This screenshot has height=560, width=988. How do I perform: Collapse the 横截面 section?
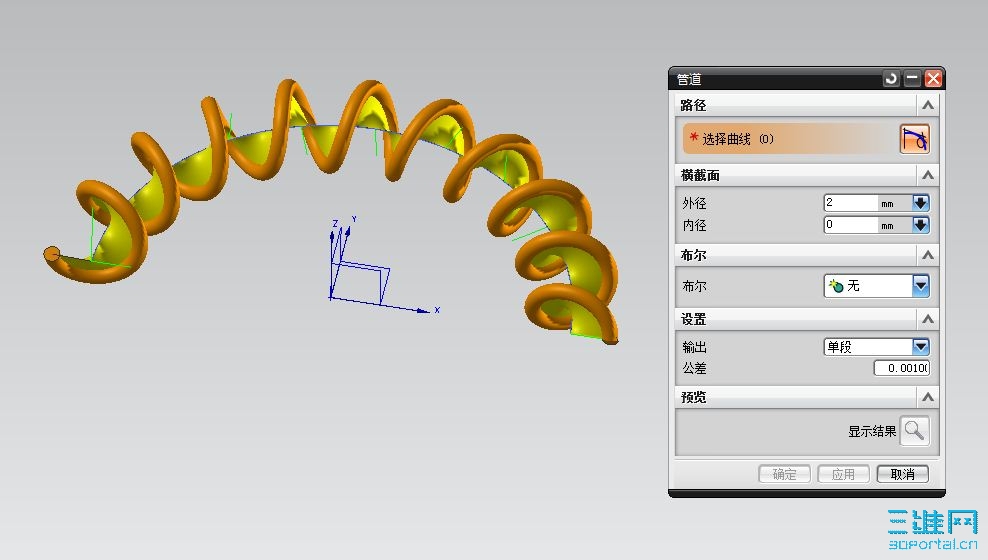[x=928, y=175]
